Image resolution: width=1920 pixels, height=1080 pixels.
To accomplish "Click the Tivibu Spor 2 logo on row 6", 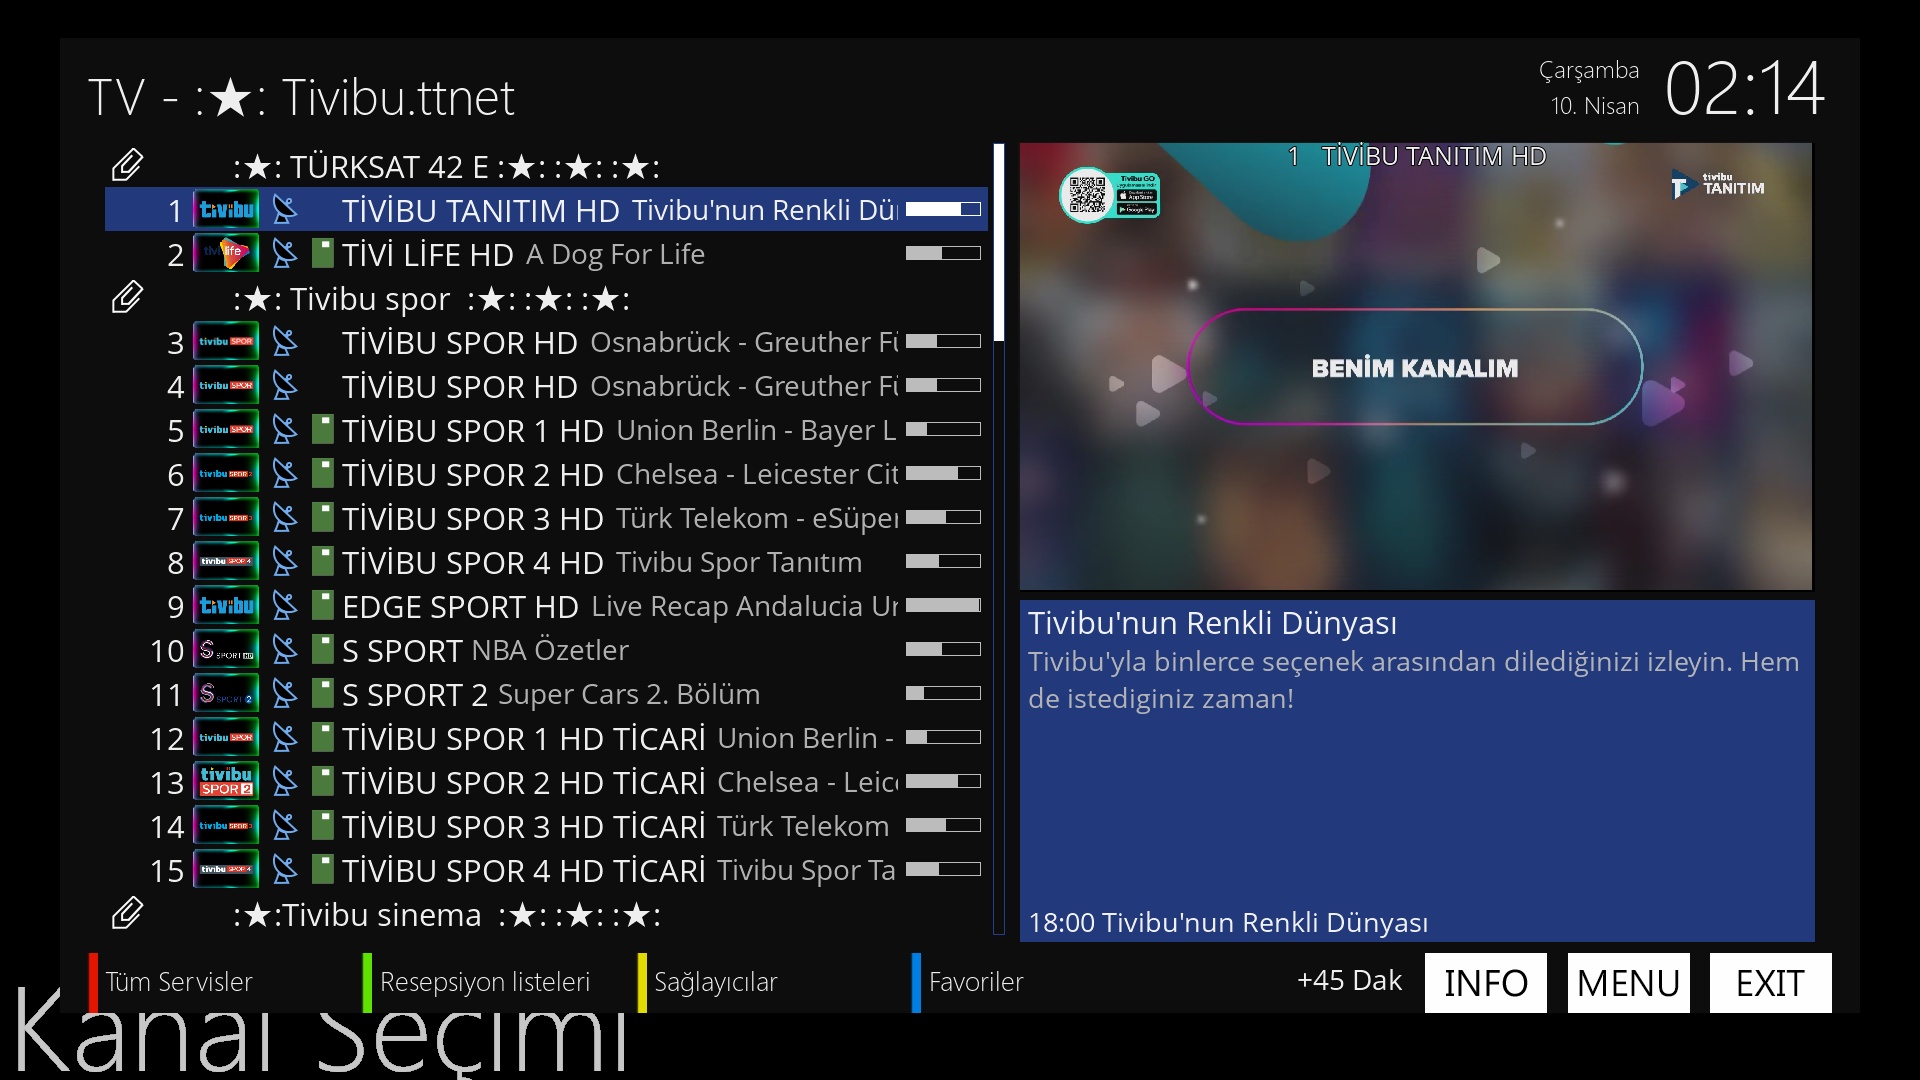I will [226, 474].
